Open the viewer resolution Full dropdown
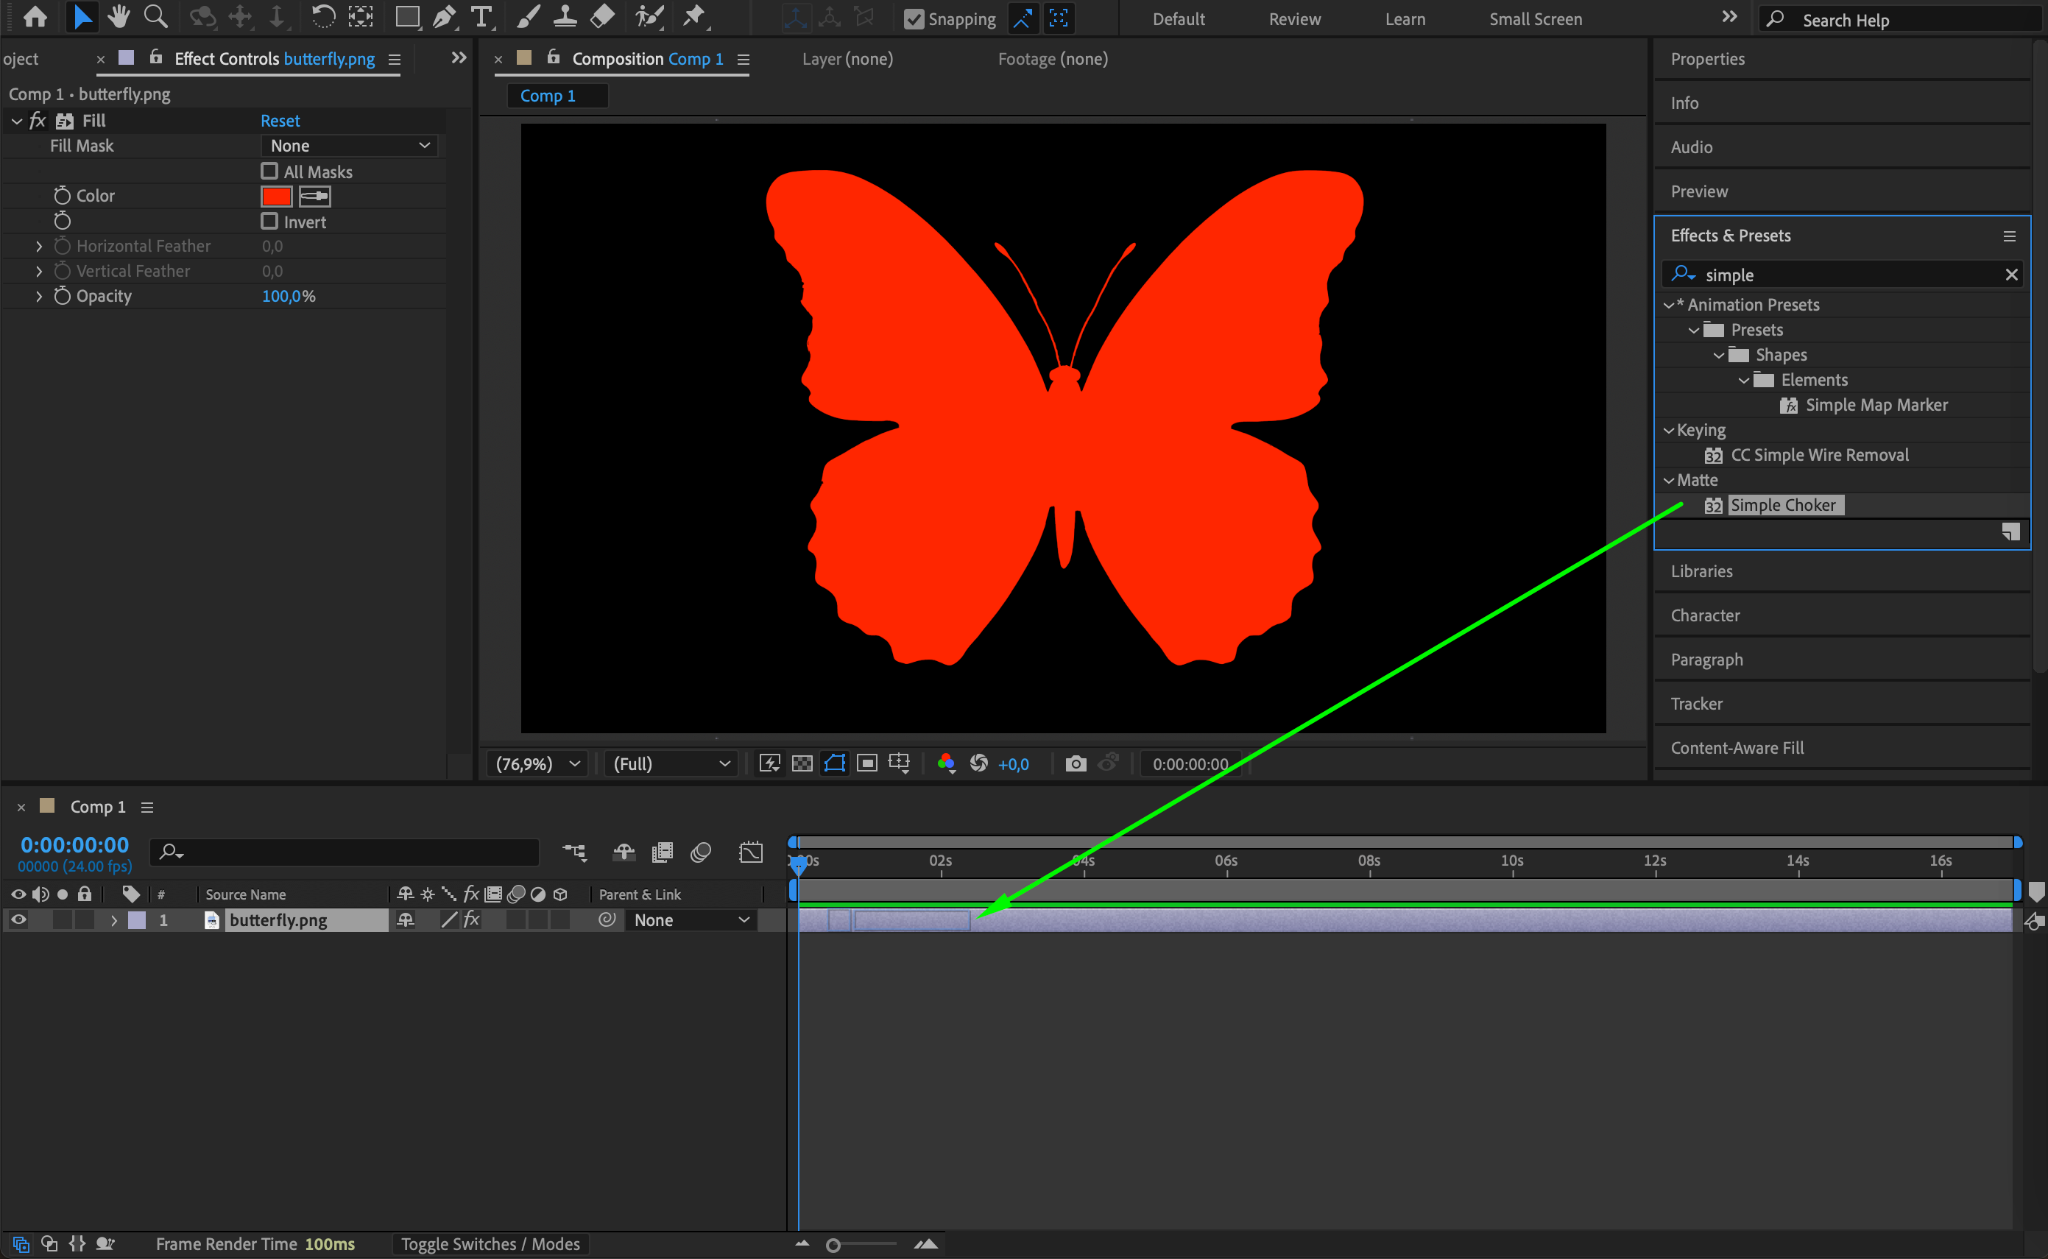The image size is (2048, 1259). (671, 764)
